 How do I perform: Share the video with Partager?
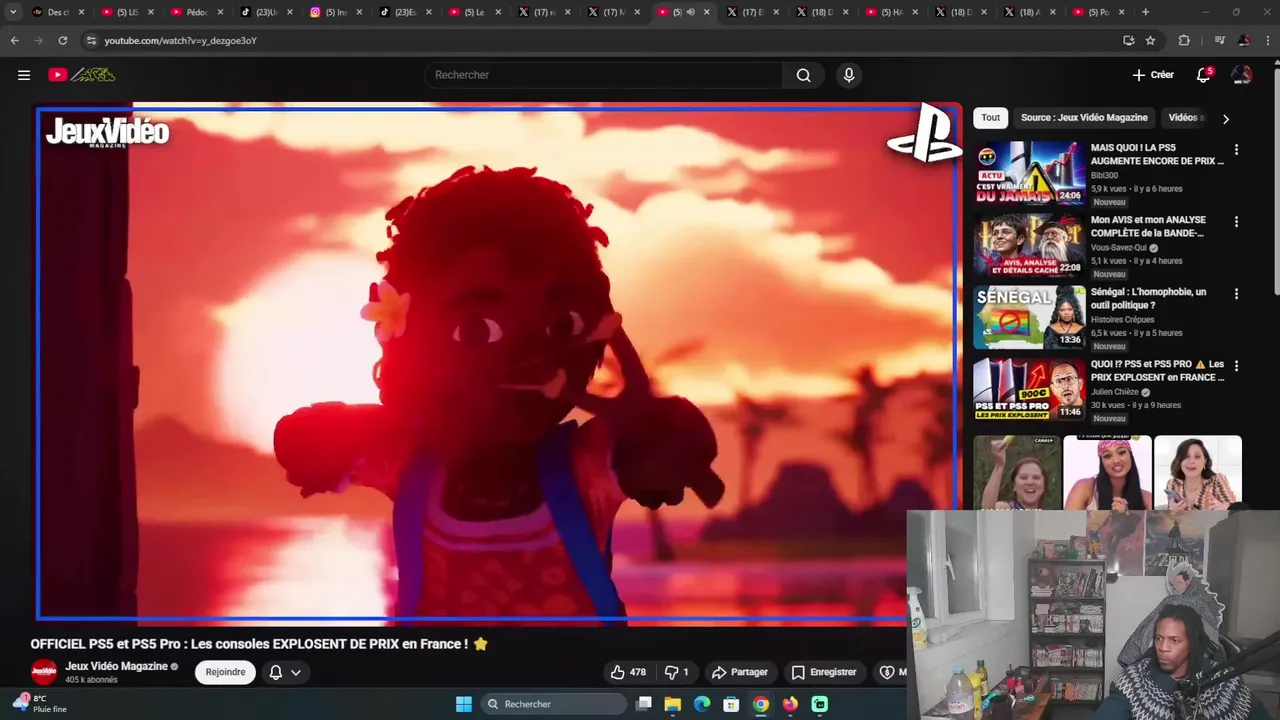[740, 672]
